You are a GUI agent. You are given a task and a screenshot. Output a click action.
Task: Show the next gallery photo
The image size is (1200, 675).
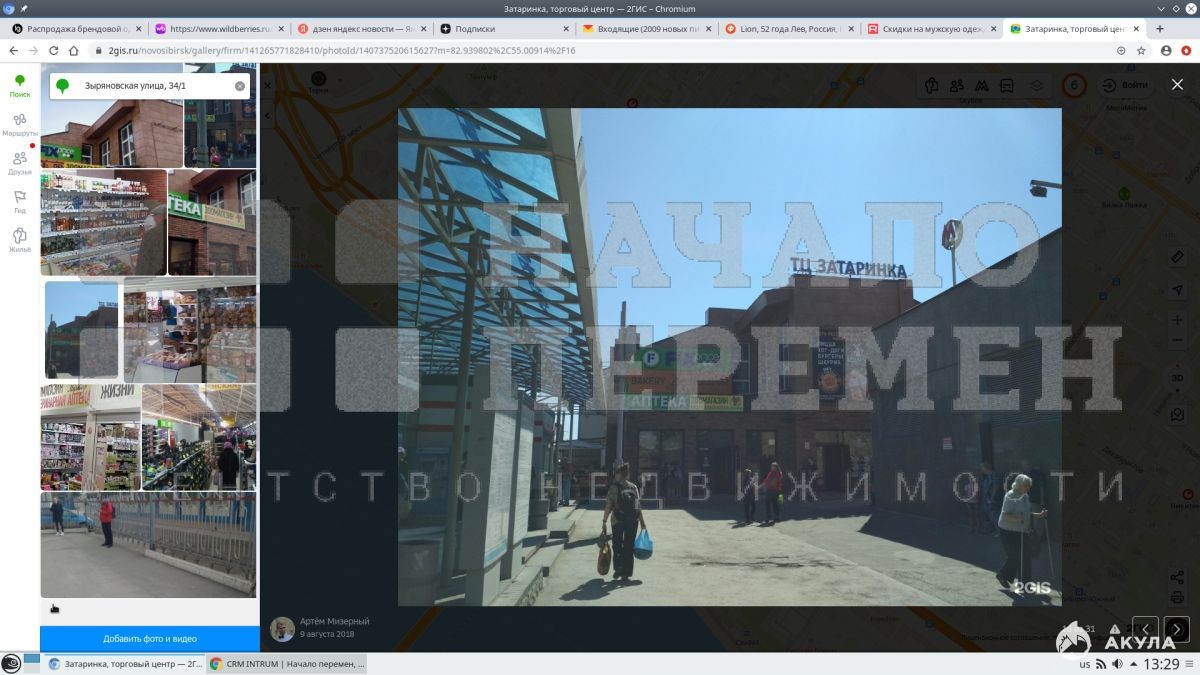pyautogui.click(x=1177, y=629)
